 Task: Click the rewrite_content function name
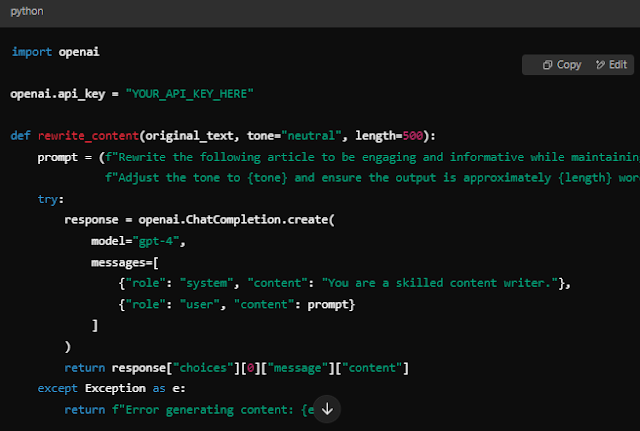point(88,136)
